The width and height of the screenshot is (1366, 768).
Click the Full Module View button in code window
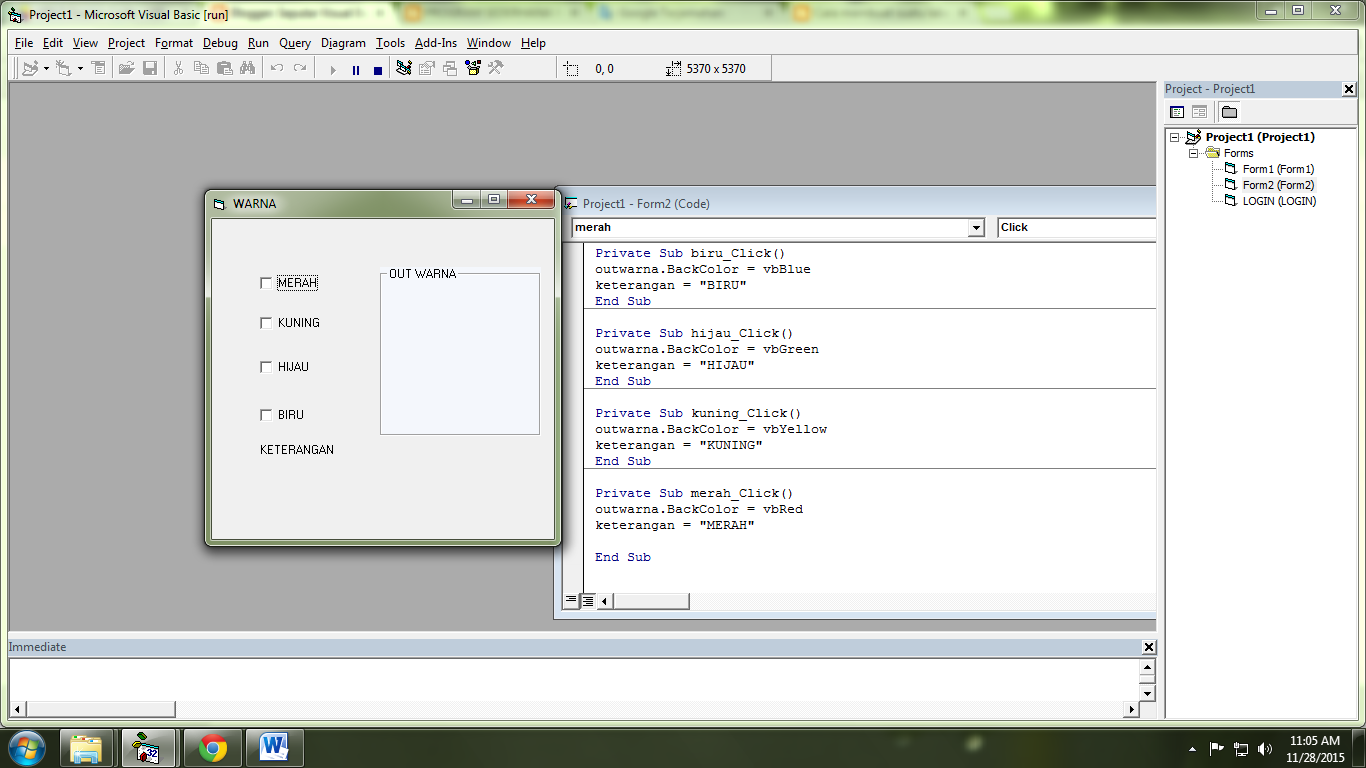(x=588, y=601)
